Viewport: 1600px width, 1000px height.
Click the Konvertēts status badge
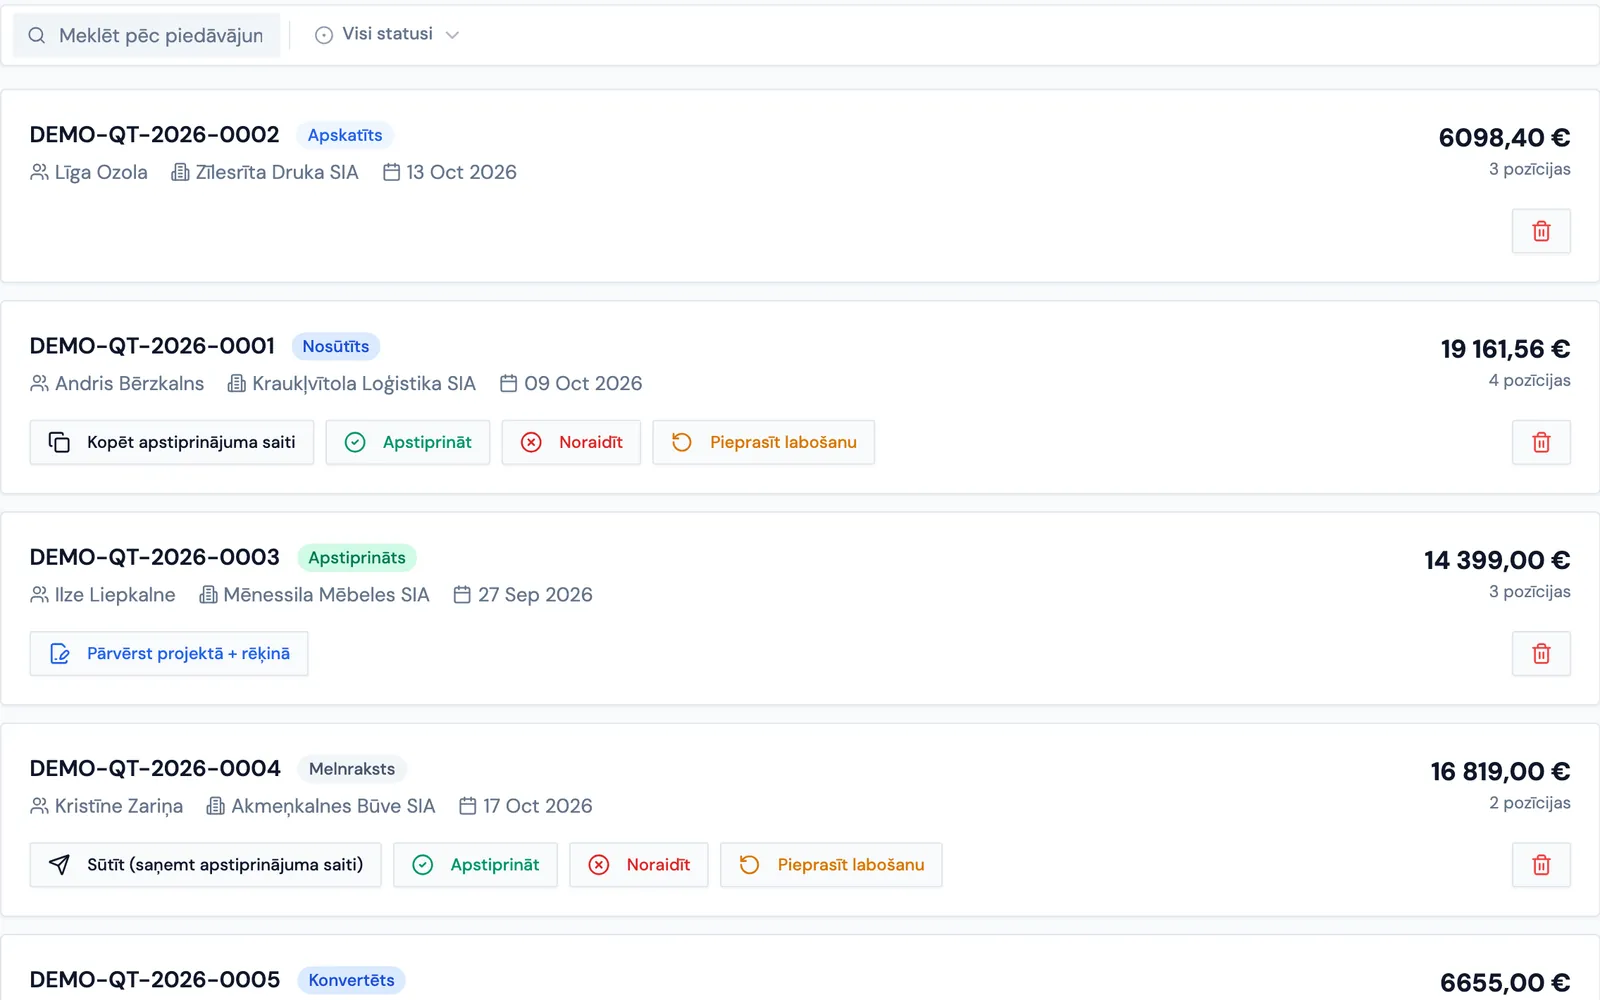click(x=351, y=980)
